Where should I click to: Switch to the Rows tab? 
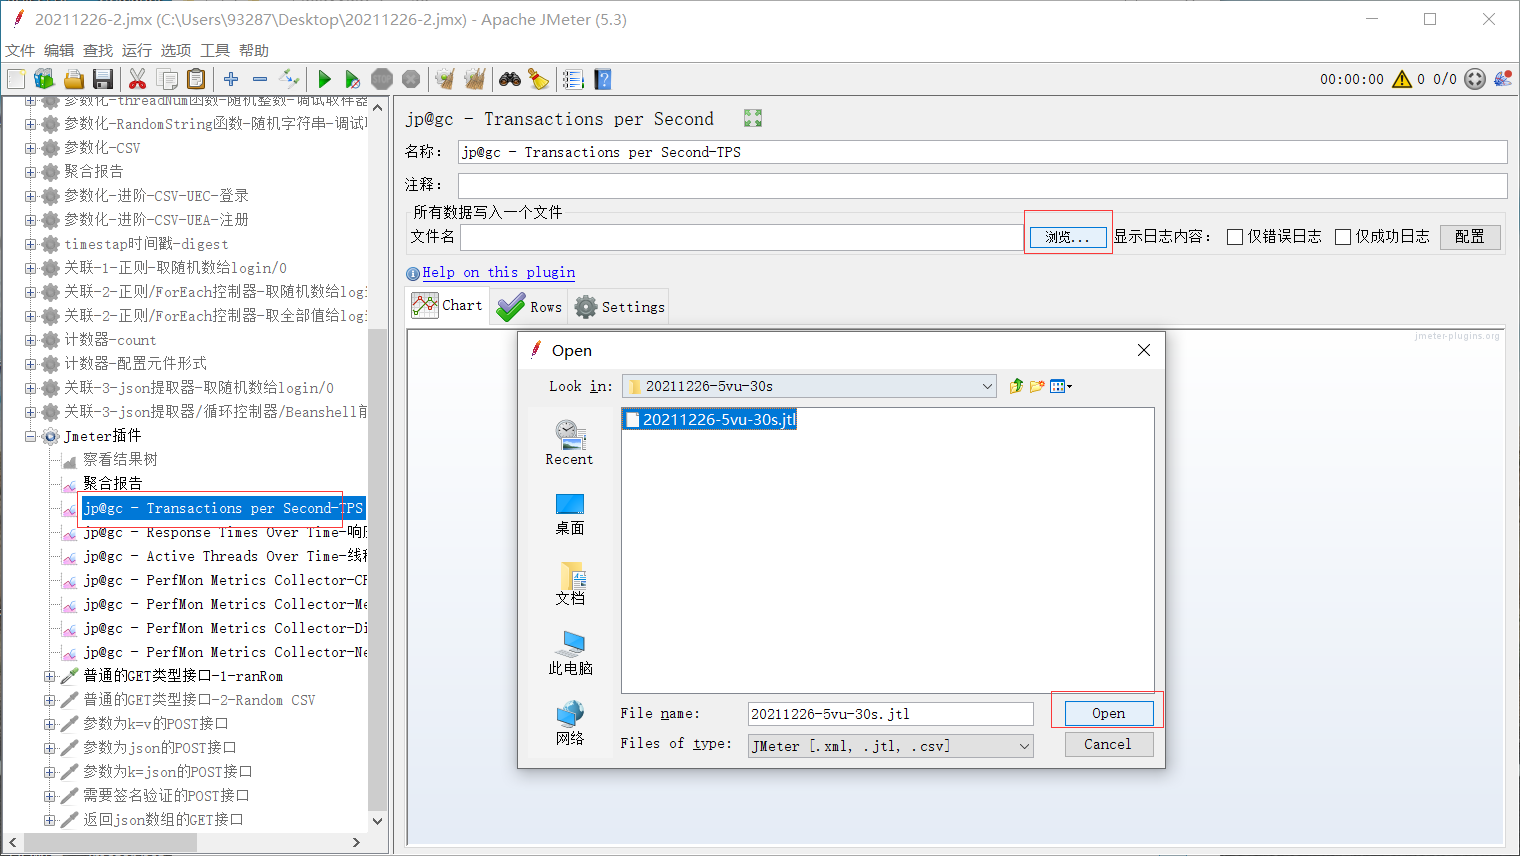529,307
